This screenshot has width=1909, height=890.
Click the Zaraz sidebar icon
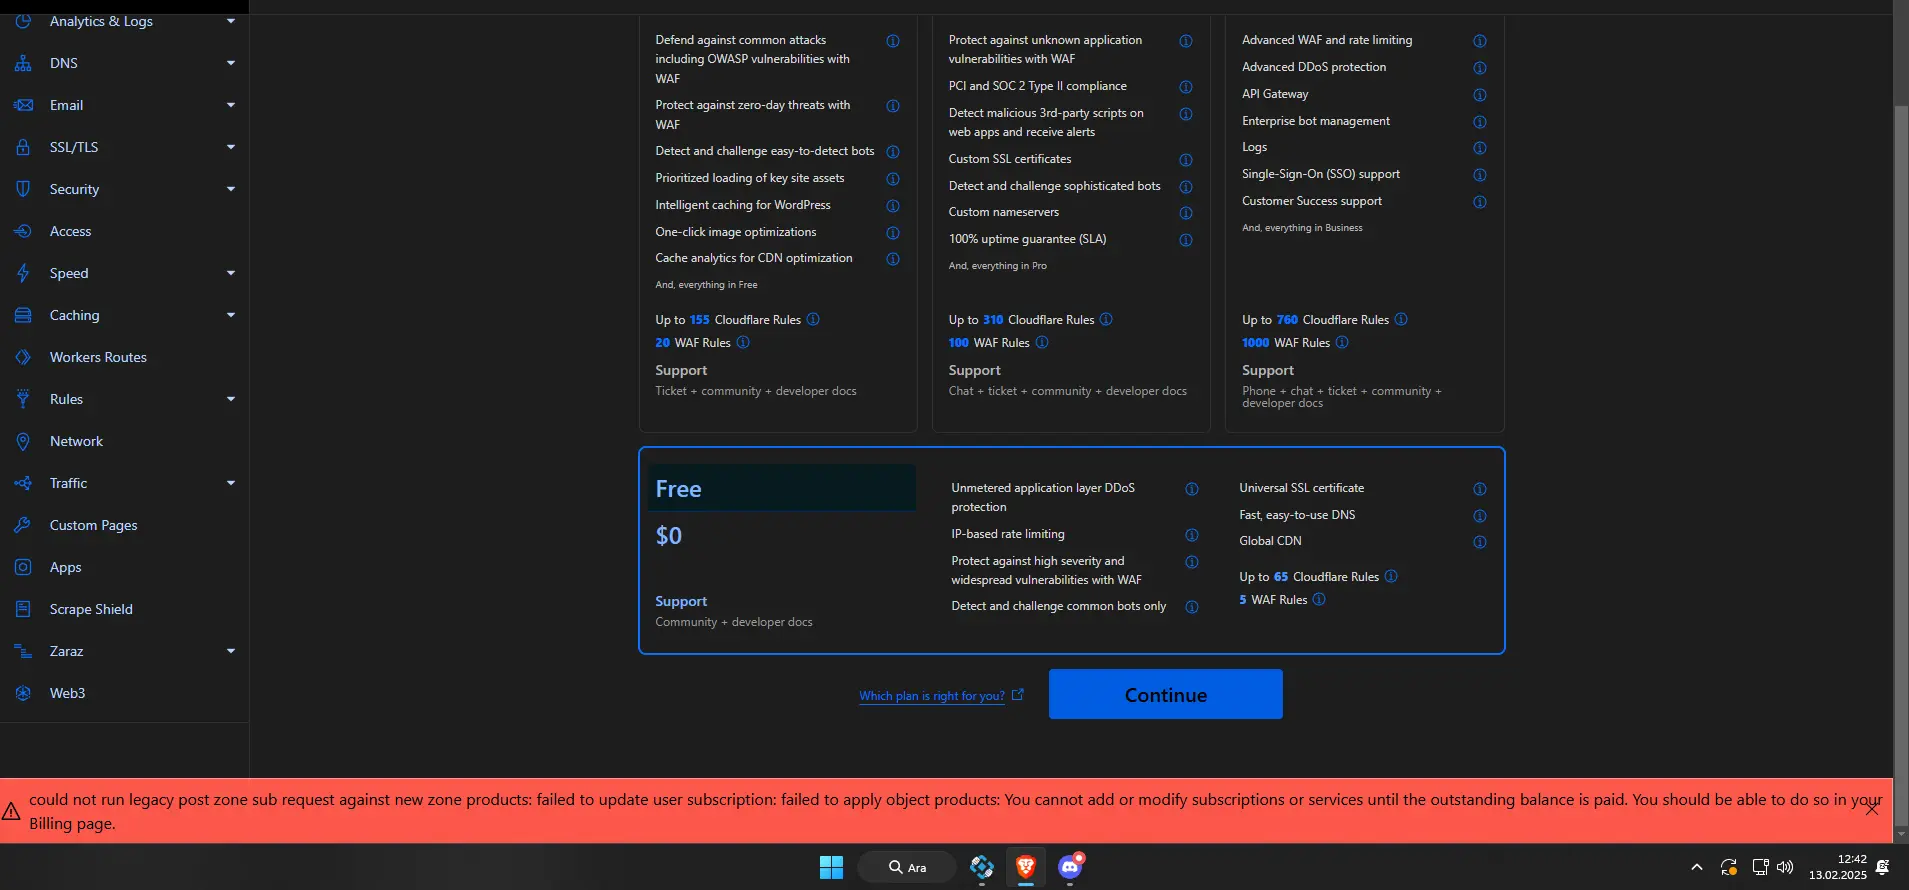pyautogui.click(x=23, y=651)
